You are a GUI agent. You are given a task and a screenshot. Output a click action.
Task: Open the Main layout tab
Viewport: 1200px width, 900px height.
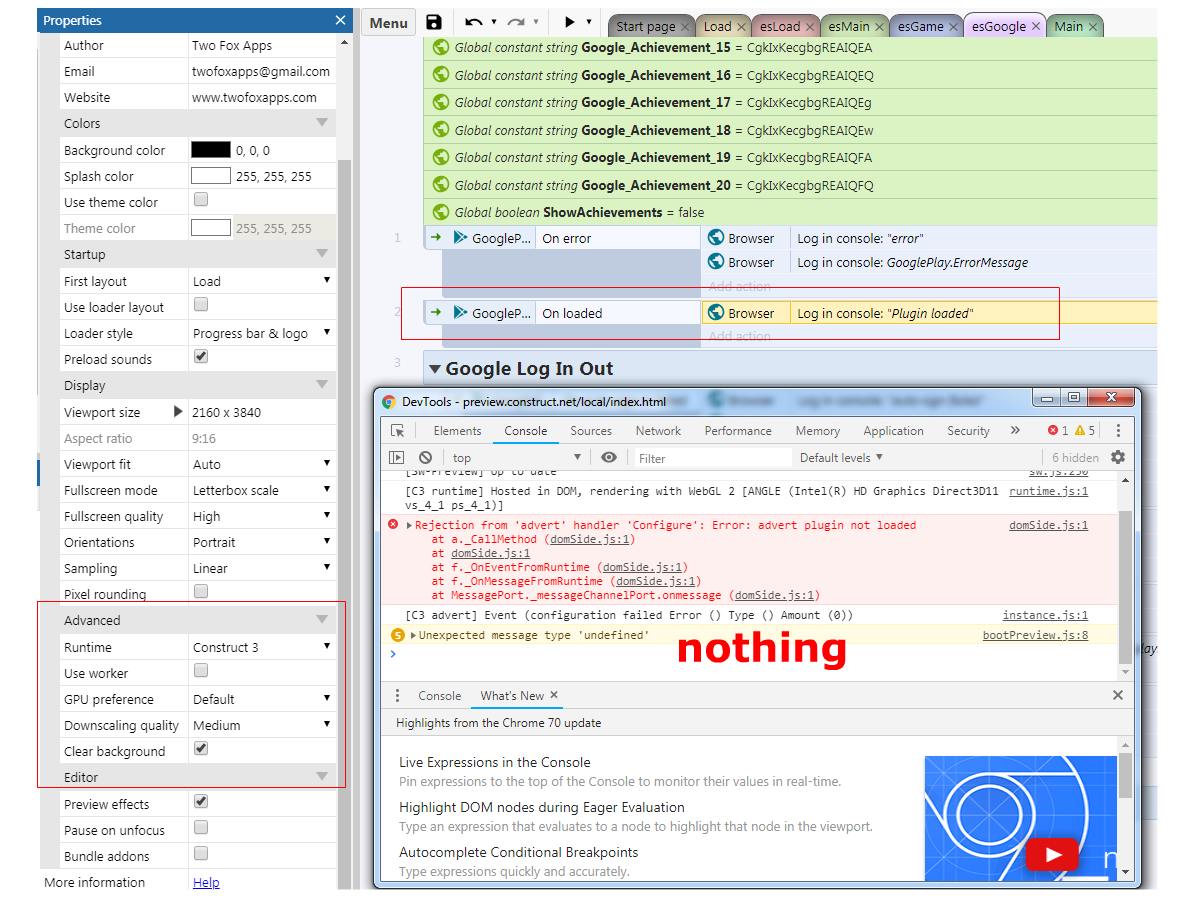1075,27
